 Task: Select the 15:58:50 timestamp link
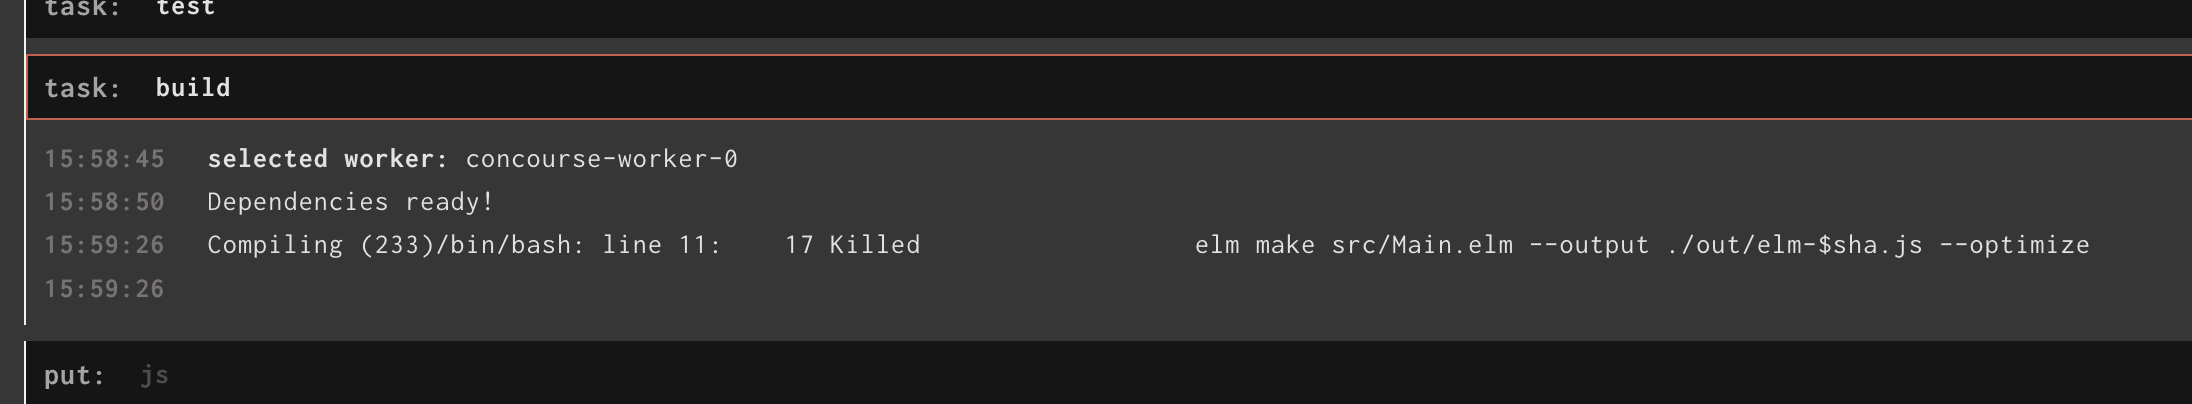pos(104,202)
